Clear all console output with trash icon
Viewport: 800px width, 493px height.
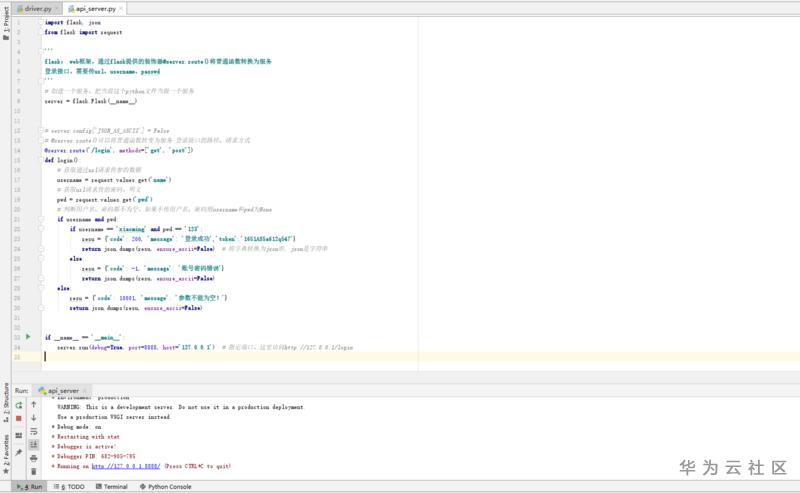point(34,472)
